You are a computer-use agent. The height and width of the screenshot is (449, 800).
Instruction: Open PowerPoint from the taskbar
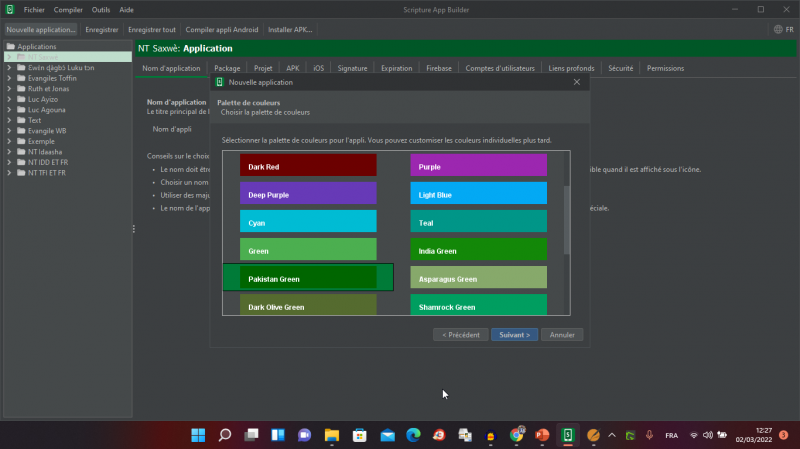click(543, 435)
